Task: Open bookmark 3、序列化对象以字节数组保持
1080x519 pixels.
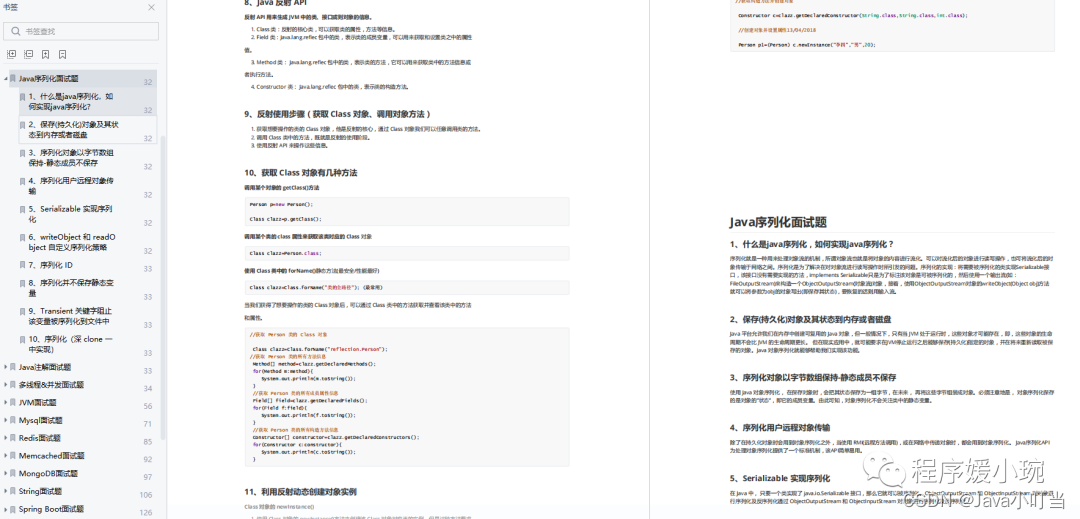Action: coord(71,158)
